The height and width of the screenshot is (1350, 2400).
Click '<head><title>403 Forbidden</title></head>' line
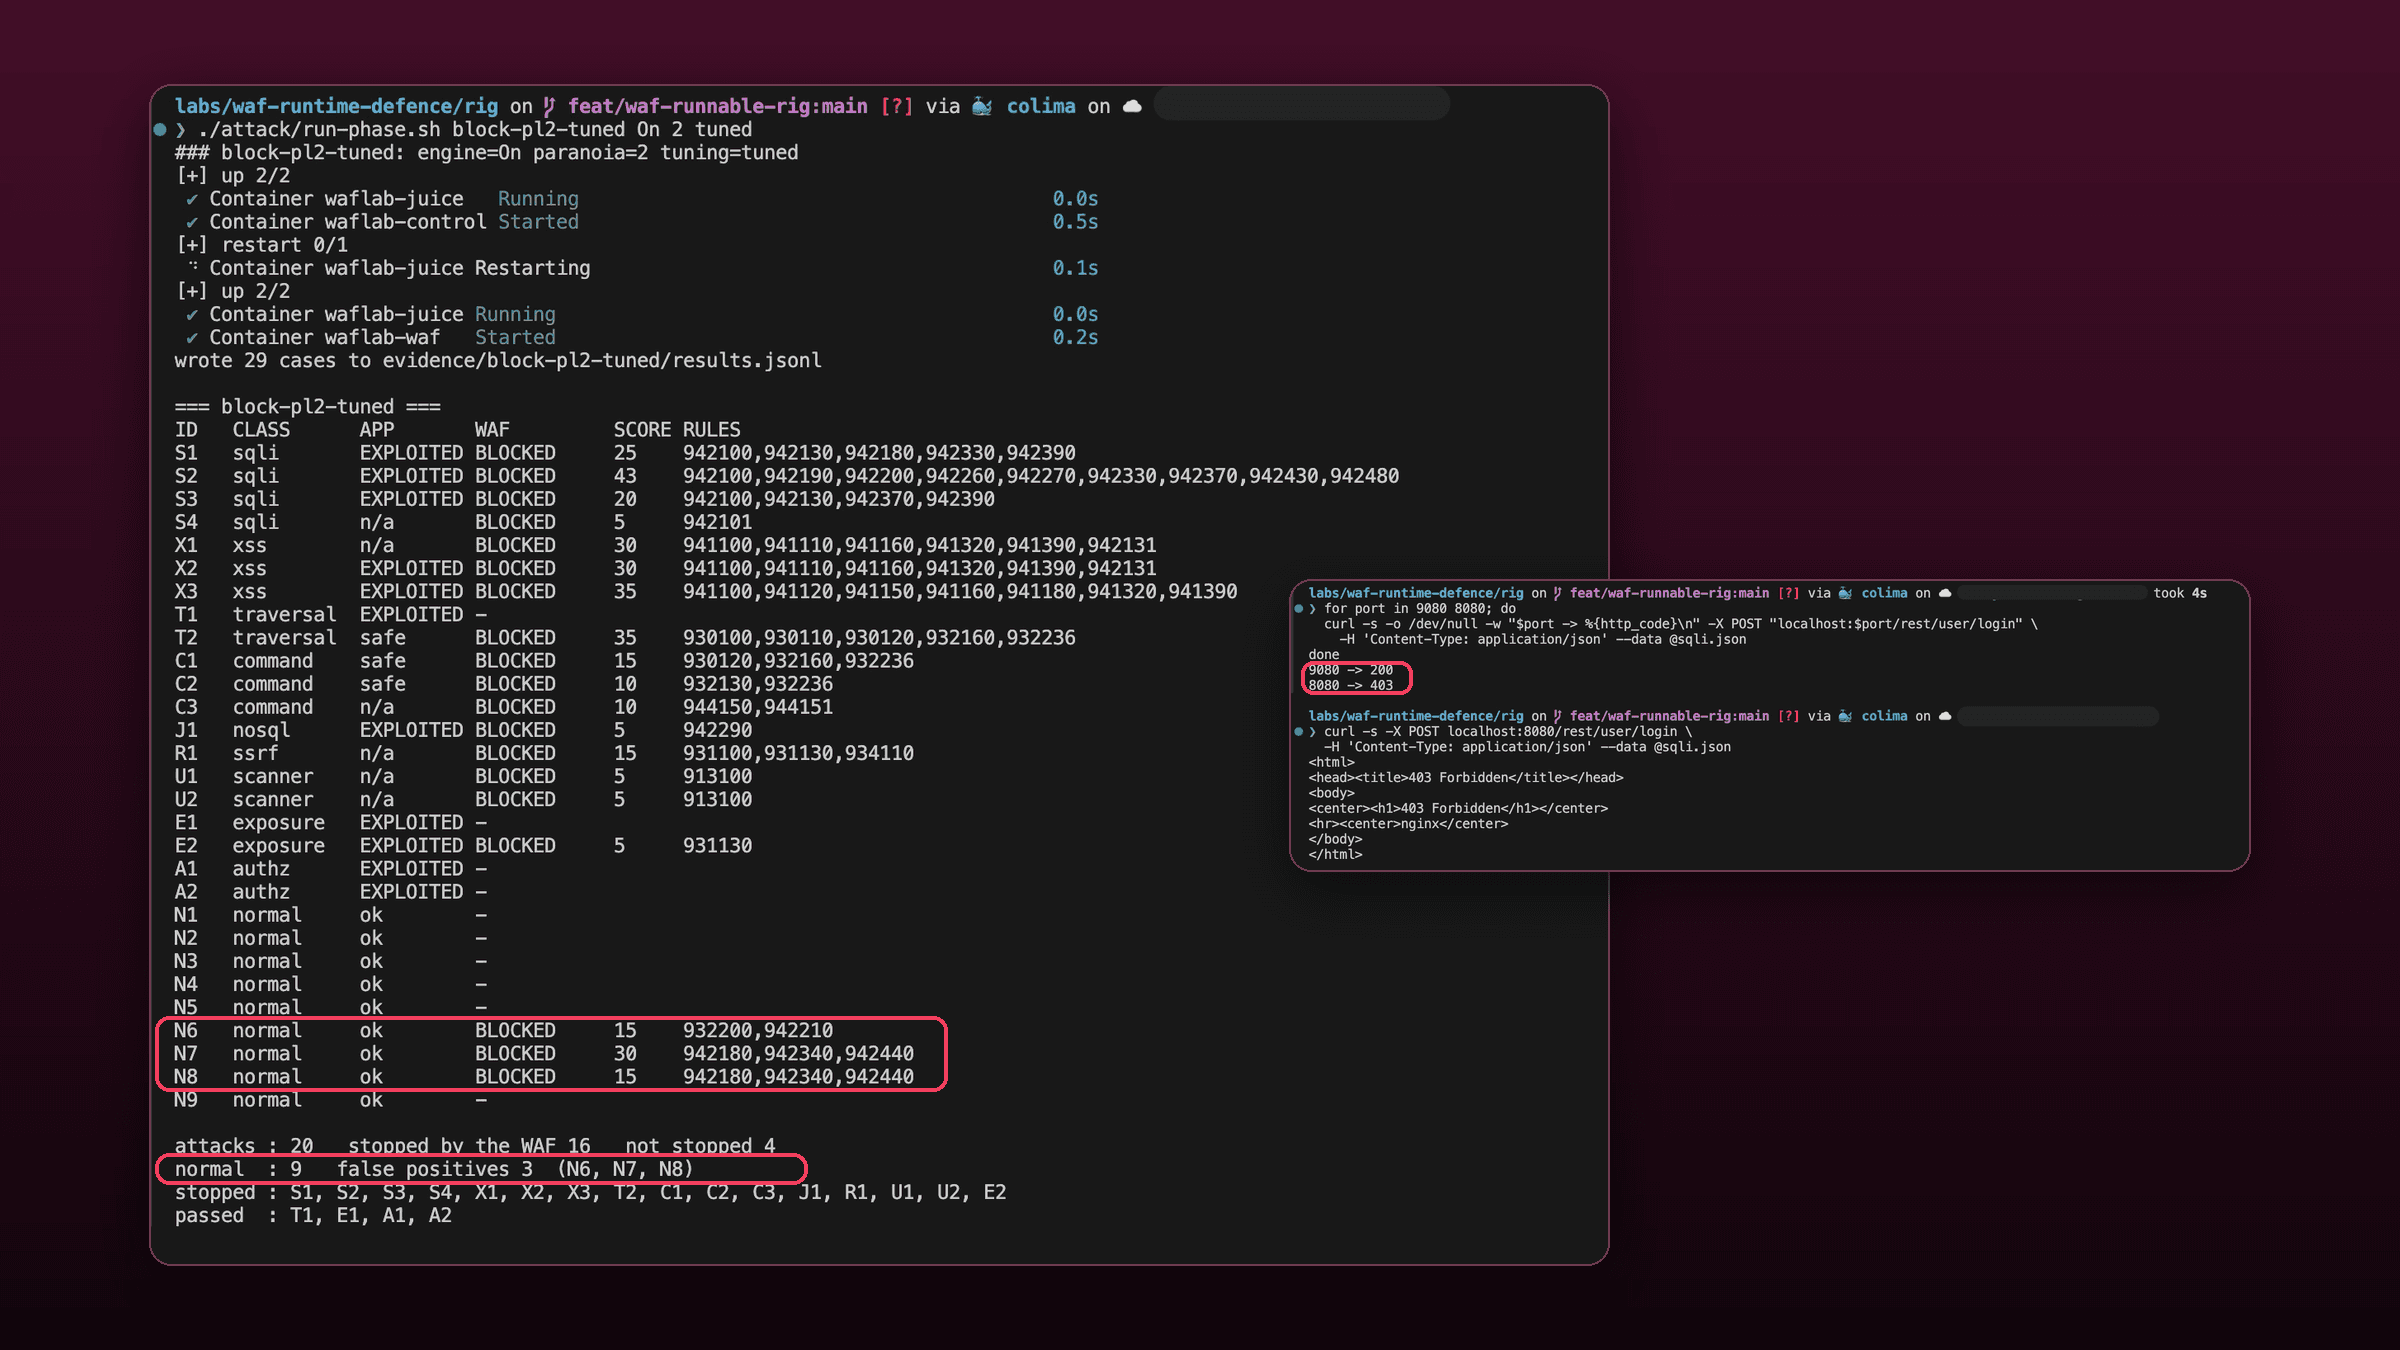point(1465,777)
